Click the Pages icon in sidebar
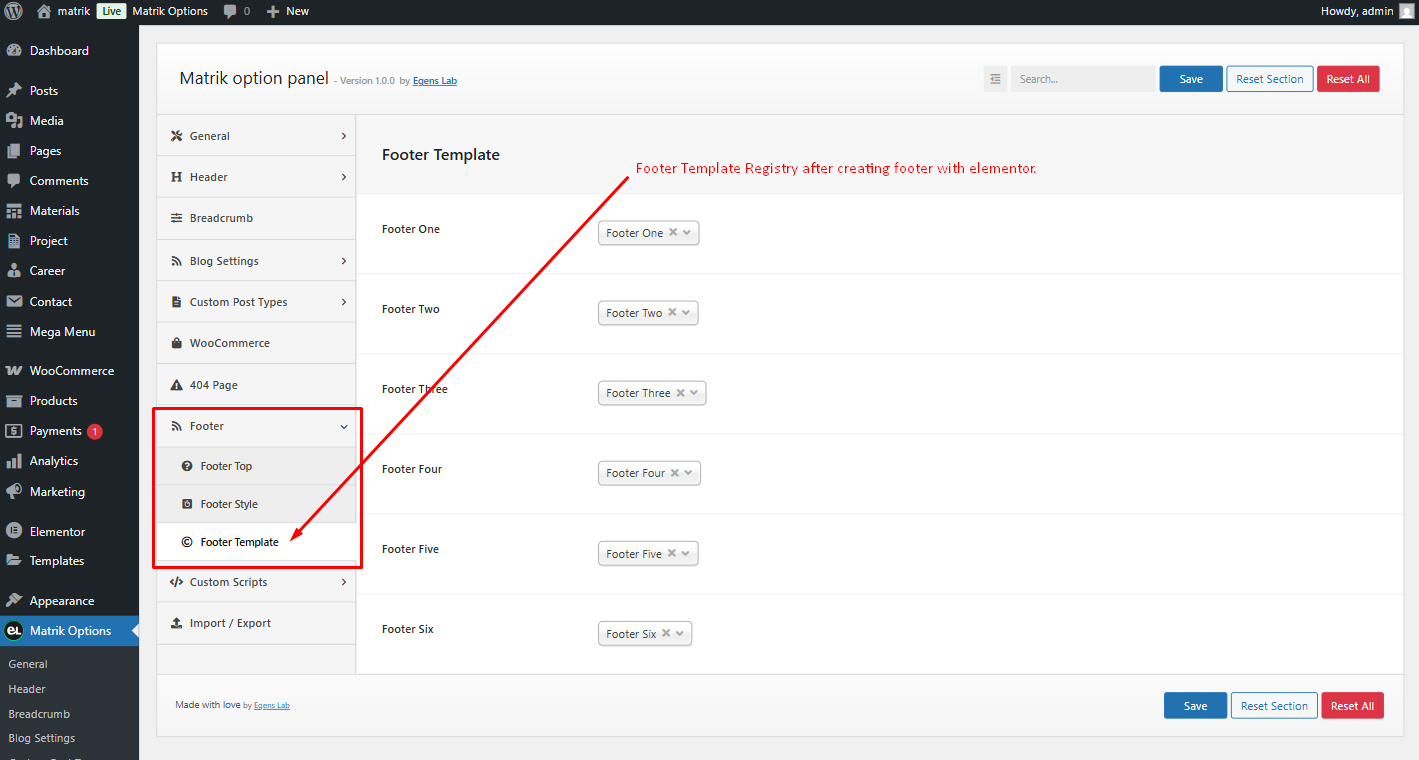The height and width of the screenshot is (760, 1419). click(x=14, y=151)
